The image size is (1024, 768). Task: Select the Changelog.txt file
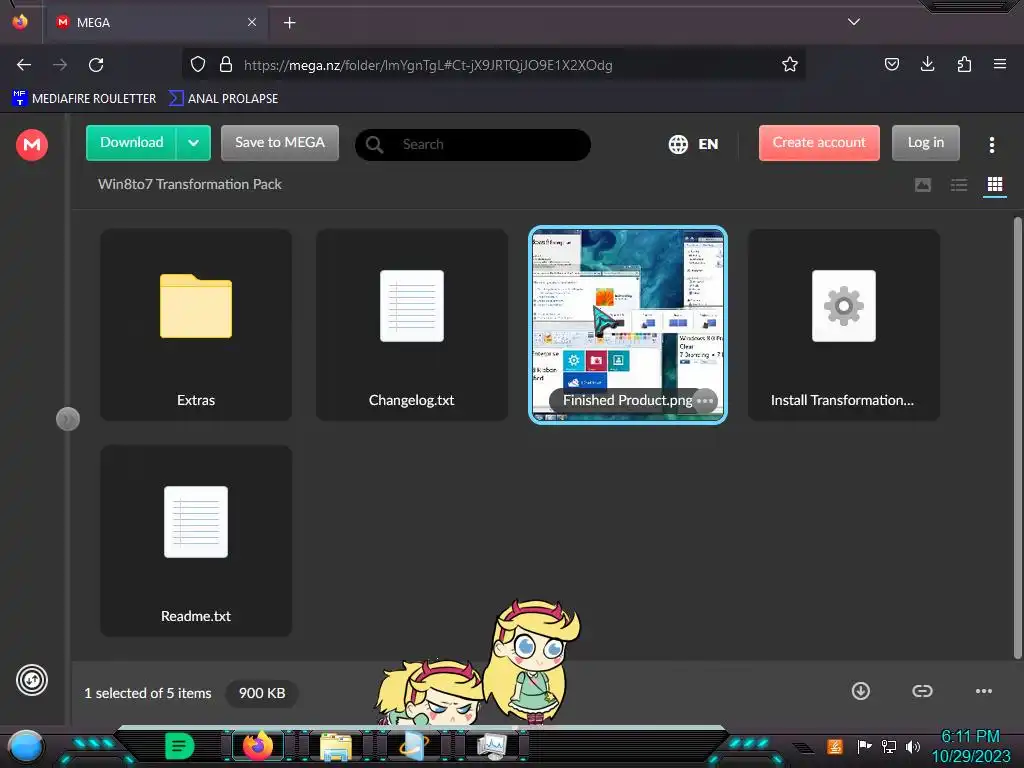[x=411, y=325]
